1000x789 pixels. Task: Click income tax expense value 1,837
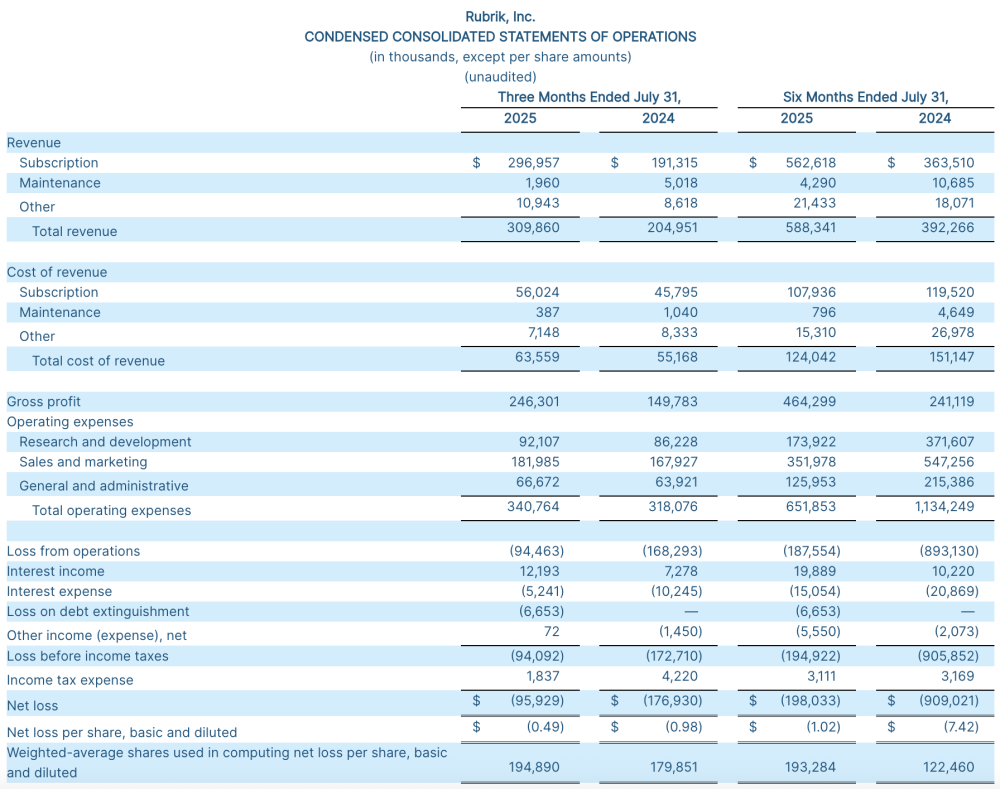pyautogui.click(x=543, y=676)
